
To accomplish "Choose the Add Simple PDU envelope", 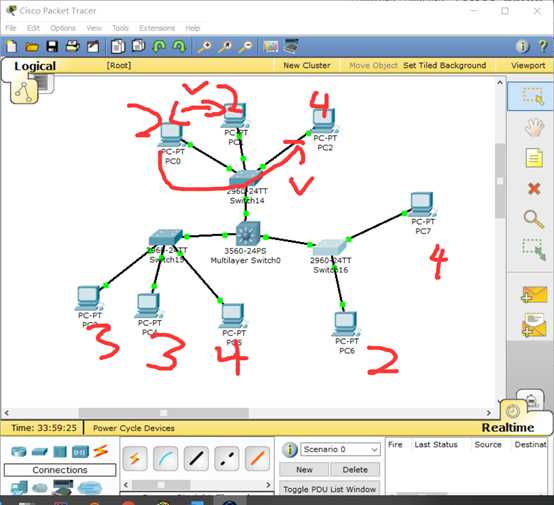I will point(534,295).
